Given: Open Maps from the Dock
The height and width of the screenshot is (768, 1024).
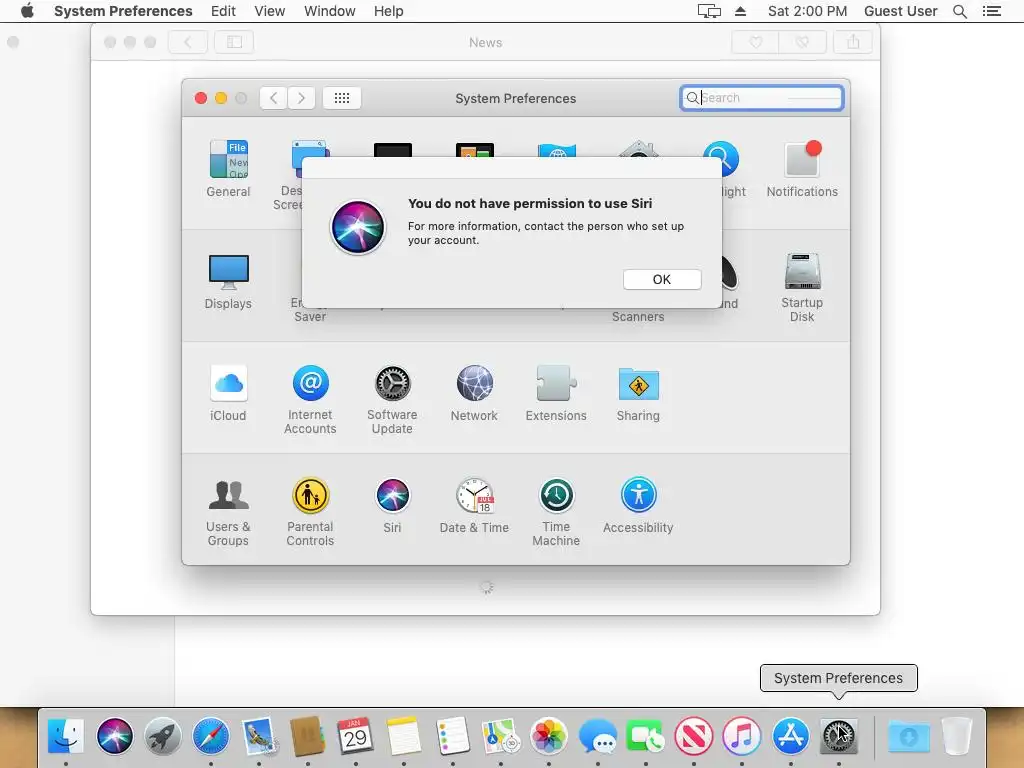Looking at the screenshot, I should (500, 736).
